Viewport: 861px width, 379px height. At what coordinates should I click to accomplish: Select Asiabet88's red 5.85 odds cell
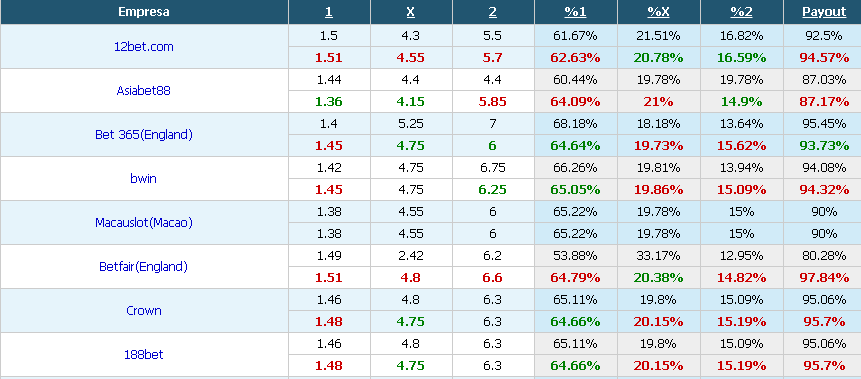point(493,102)
